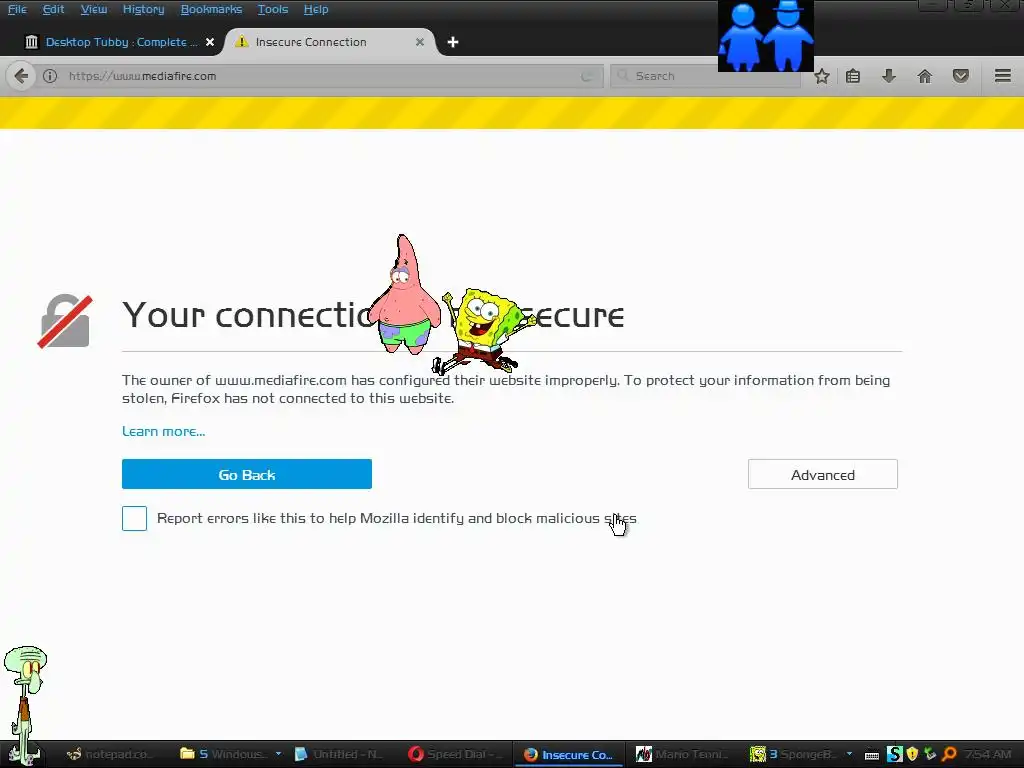
Task: Open the Help menu
Action: (x=316, y=9)
